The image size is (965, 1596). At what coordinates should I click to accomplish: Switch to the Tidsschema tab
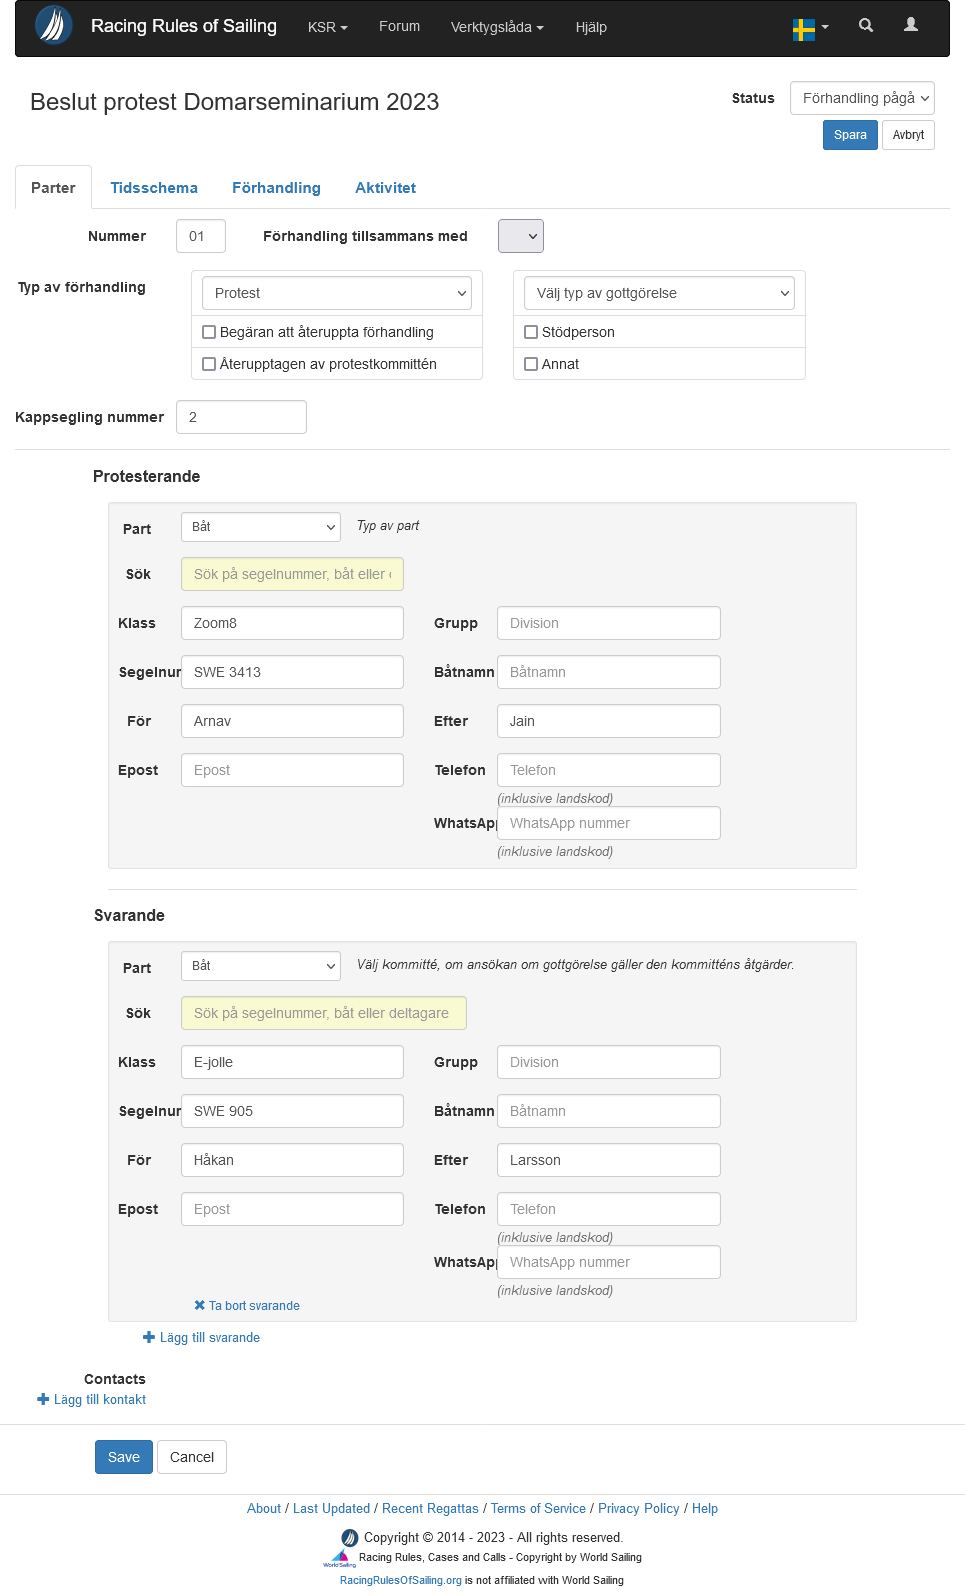(x=154, y=188)
